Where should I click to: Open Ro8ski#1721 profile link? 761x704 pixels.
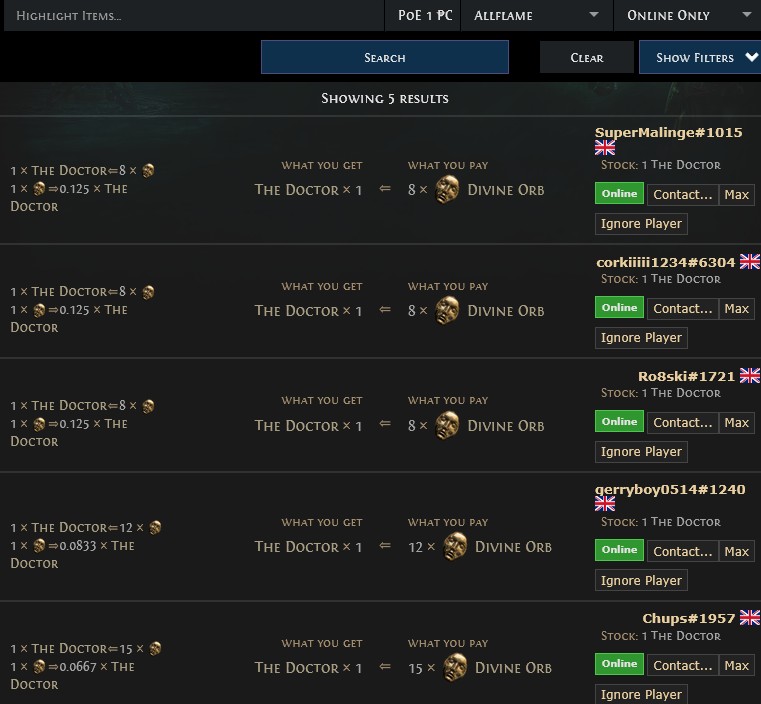click(x=686, y=376)
